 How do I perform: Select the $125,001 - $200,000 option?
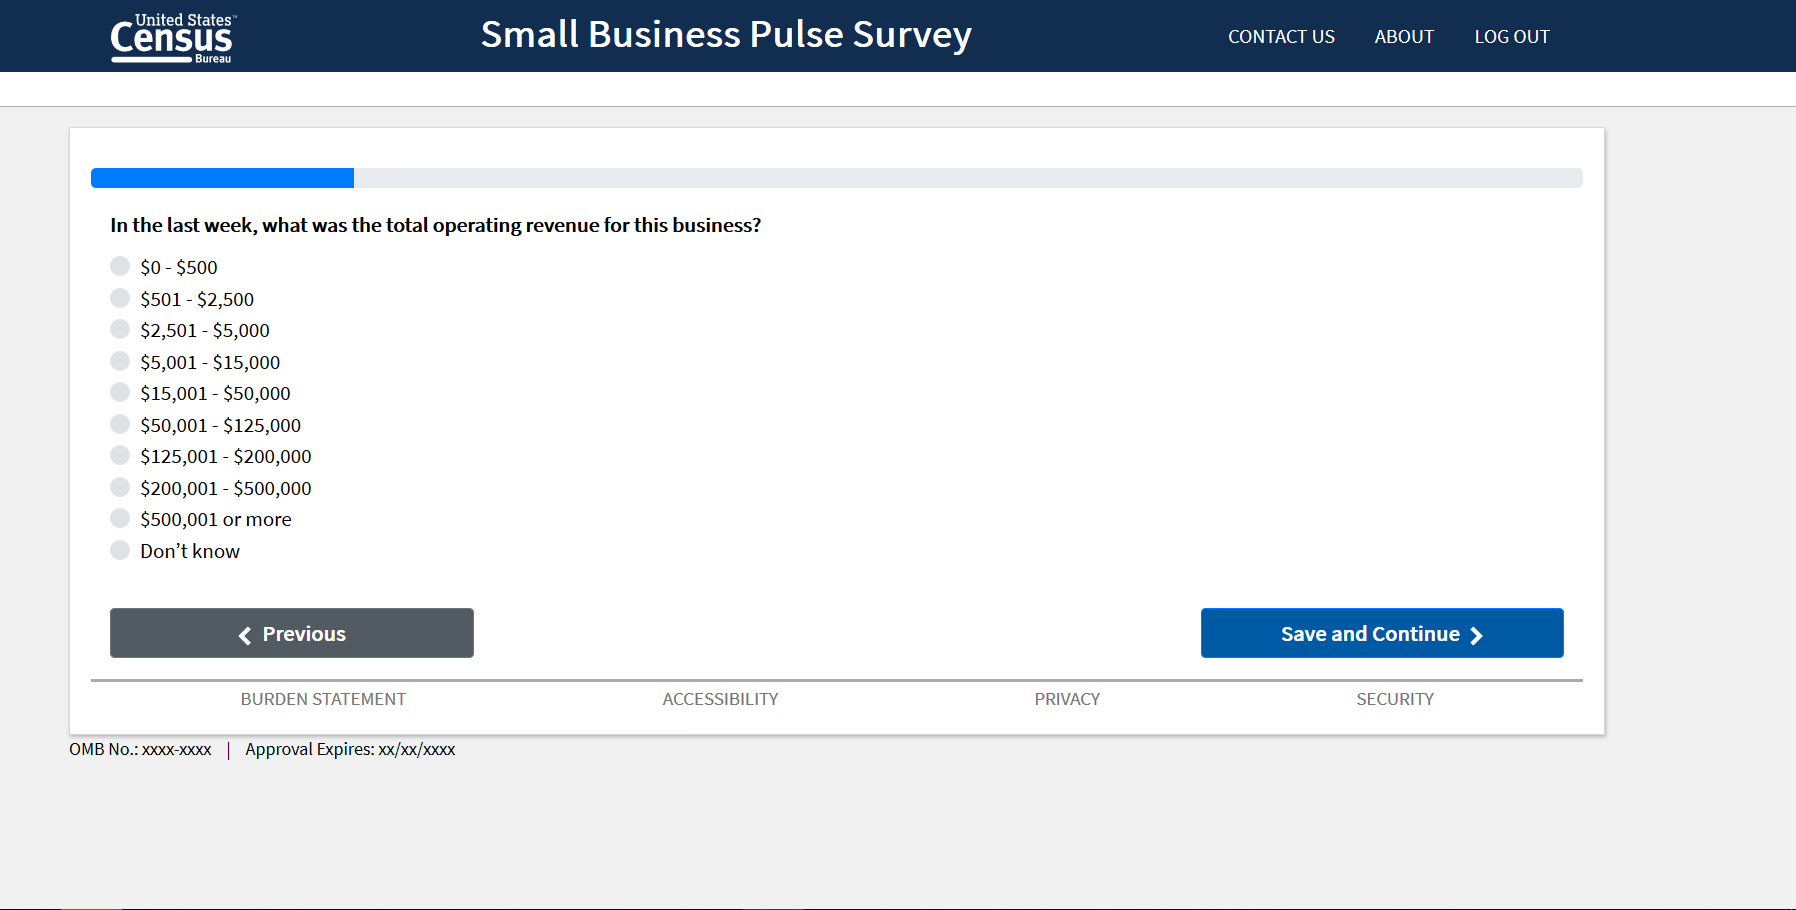coord(120,455)
